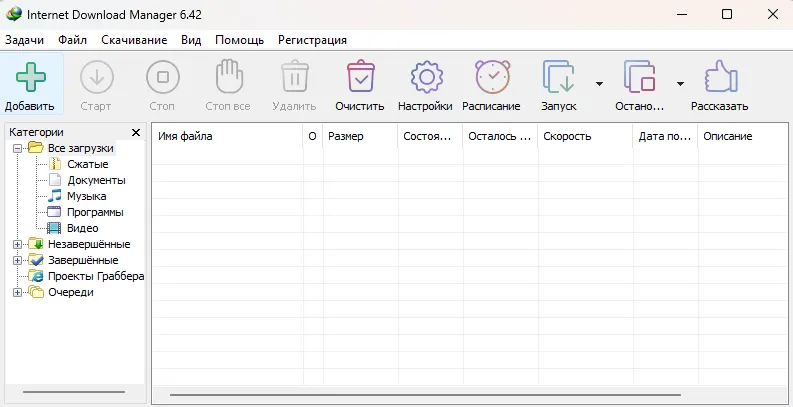The height and width of the screenshot is (407, 793).
Task: Click the Стоп все hand icon
Action: (x=229, y=76)
